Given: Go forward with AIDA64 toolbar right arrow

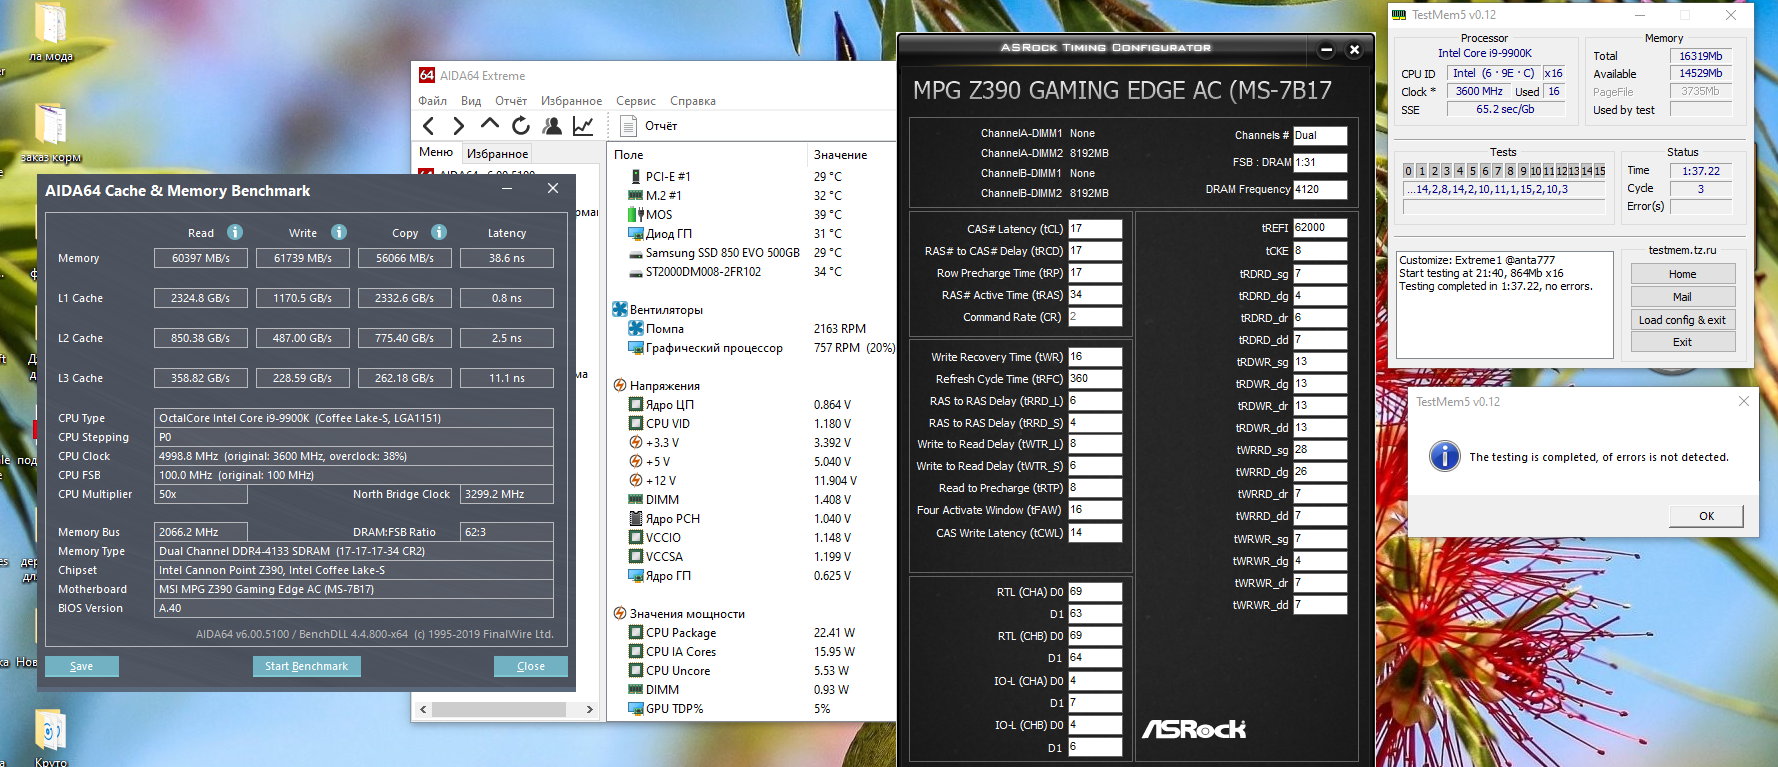Looking at the screenshot, I should pyautogui.click(x=459, y=126).
